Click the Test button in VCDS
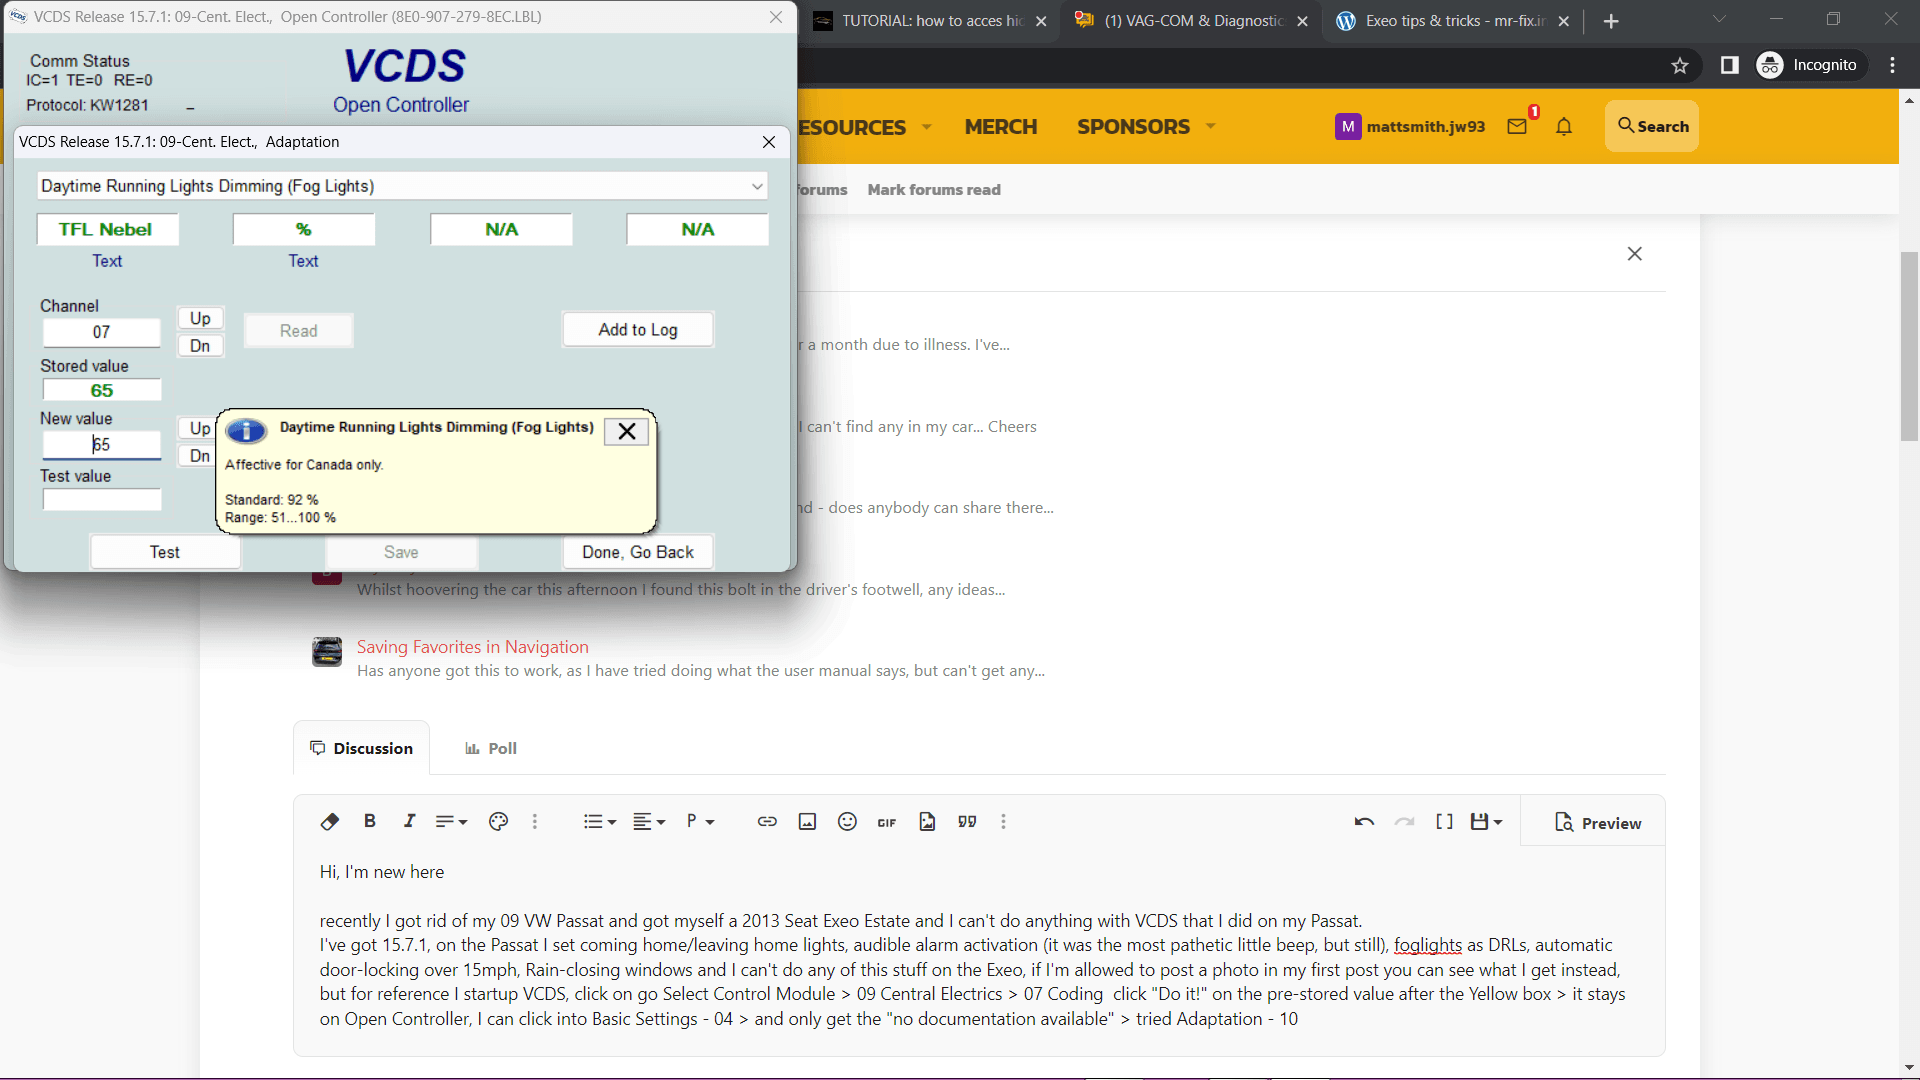 [x=165, y=552]
